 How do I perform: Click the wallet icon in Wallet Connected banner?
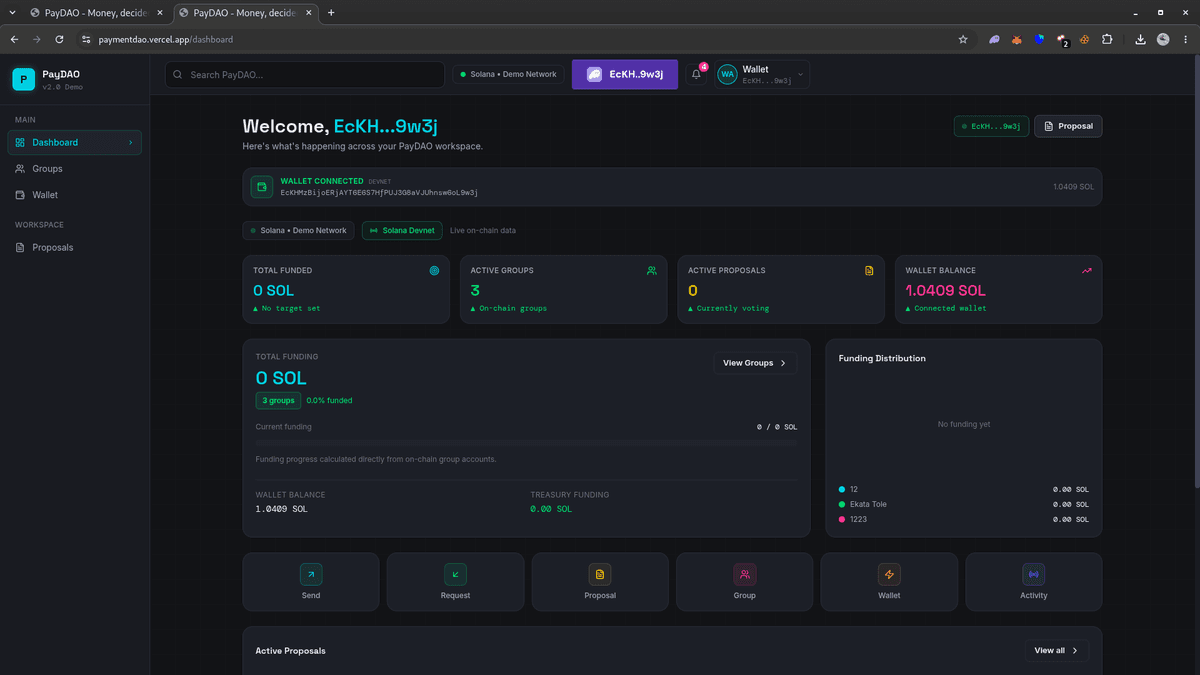pyautogui.click(x=262, y=187)
